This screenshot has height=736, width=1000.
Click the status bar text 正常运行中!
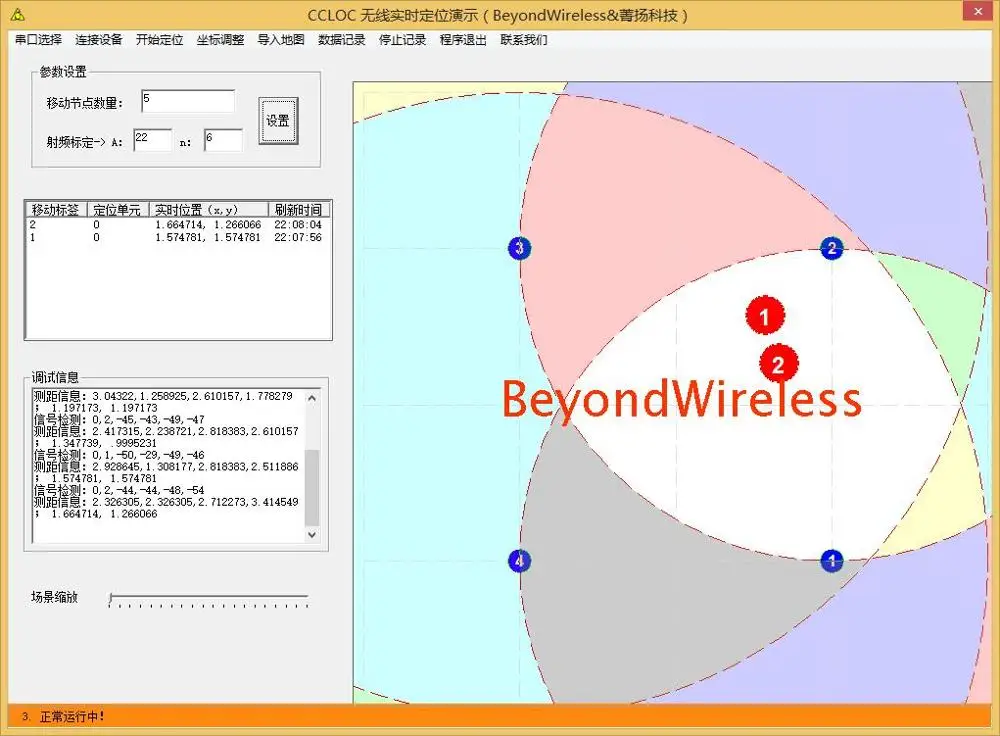tap(72, 717)
